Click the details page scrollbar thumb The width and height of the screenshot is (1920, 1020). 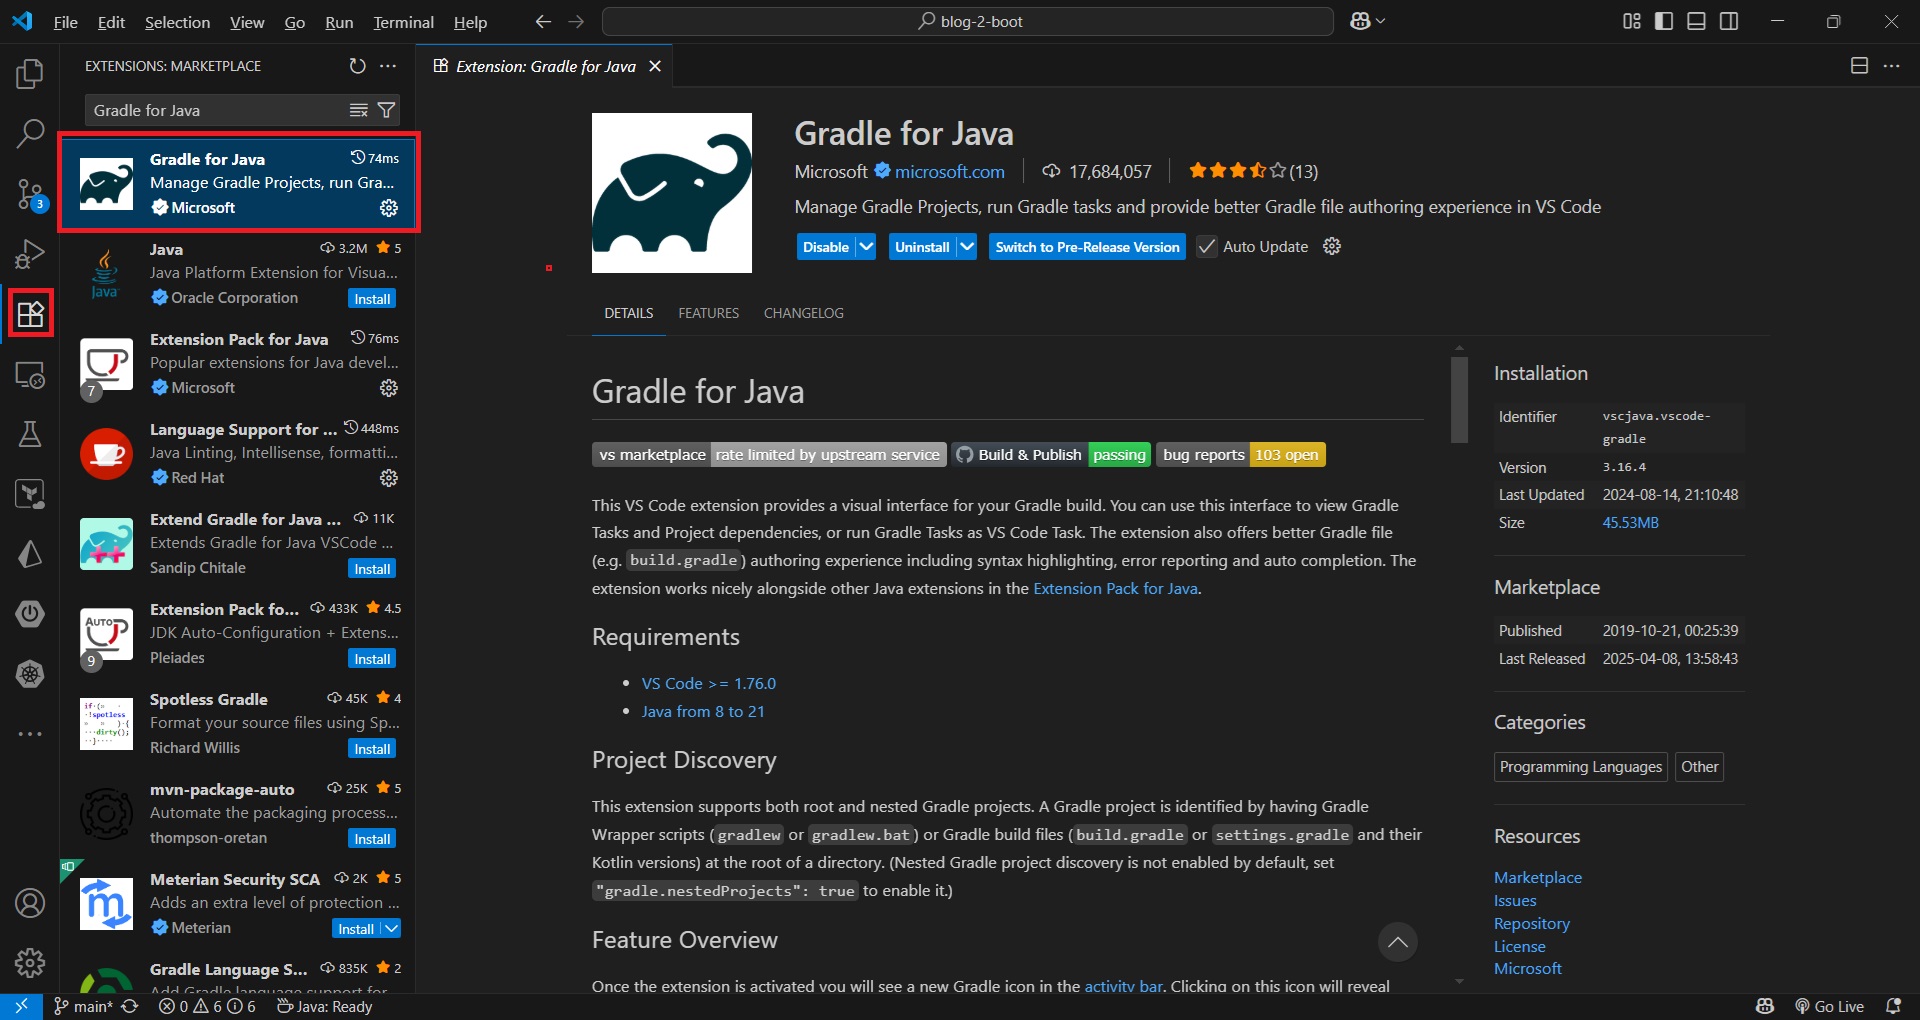[x=1459, y=400]
